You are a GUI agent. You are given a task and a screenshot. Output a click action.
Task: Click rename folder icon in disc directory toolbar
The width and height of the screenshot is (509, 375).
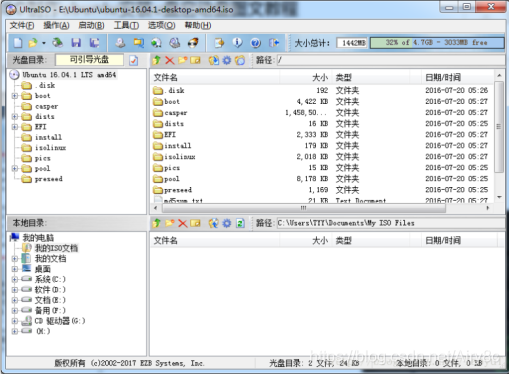(x=195, y=60)
